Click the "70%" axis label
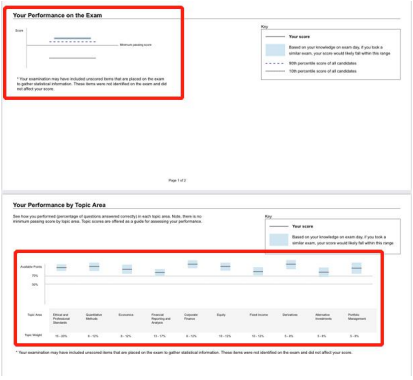Viewport: 413px width, 380px height. [x=35, y=276]
